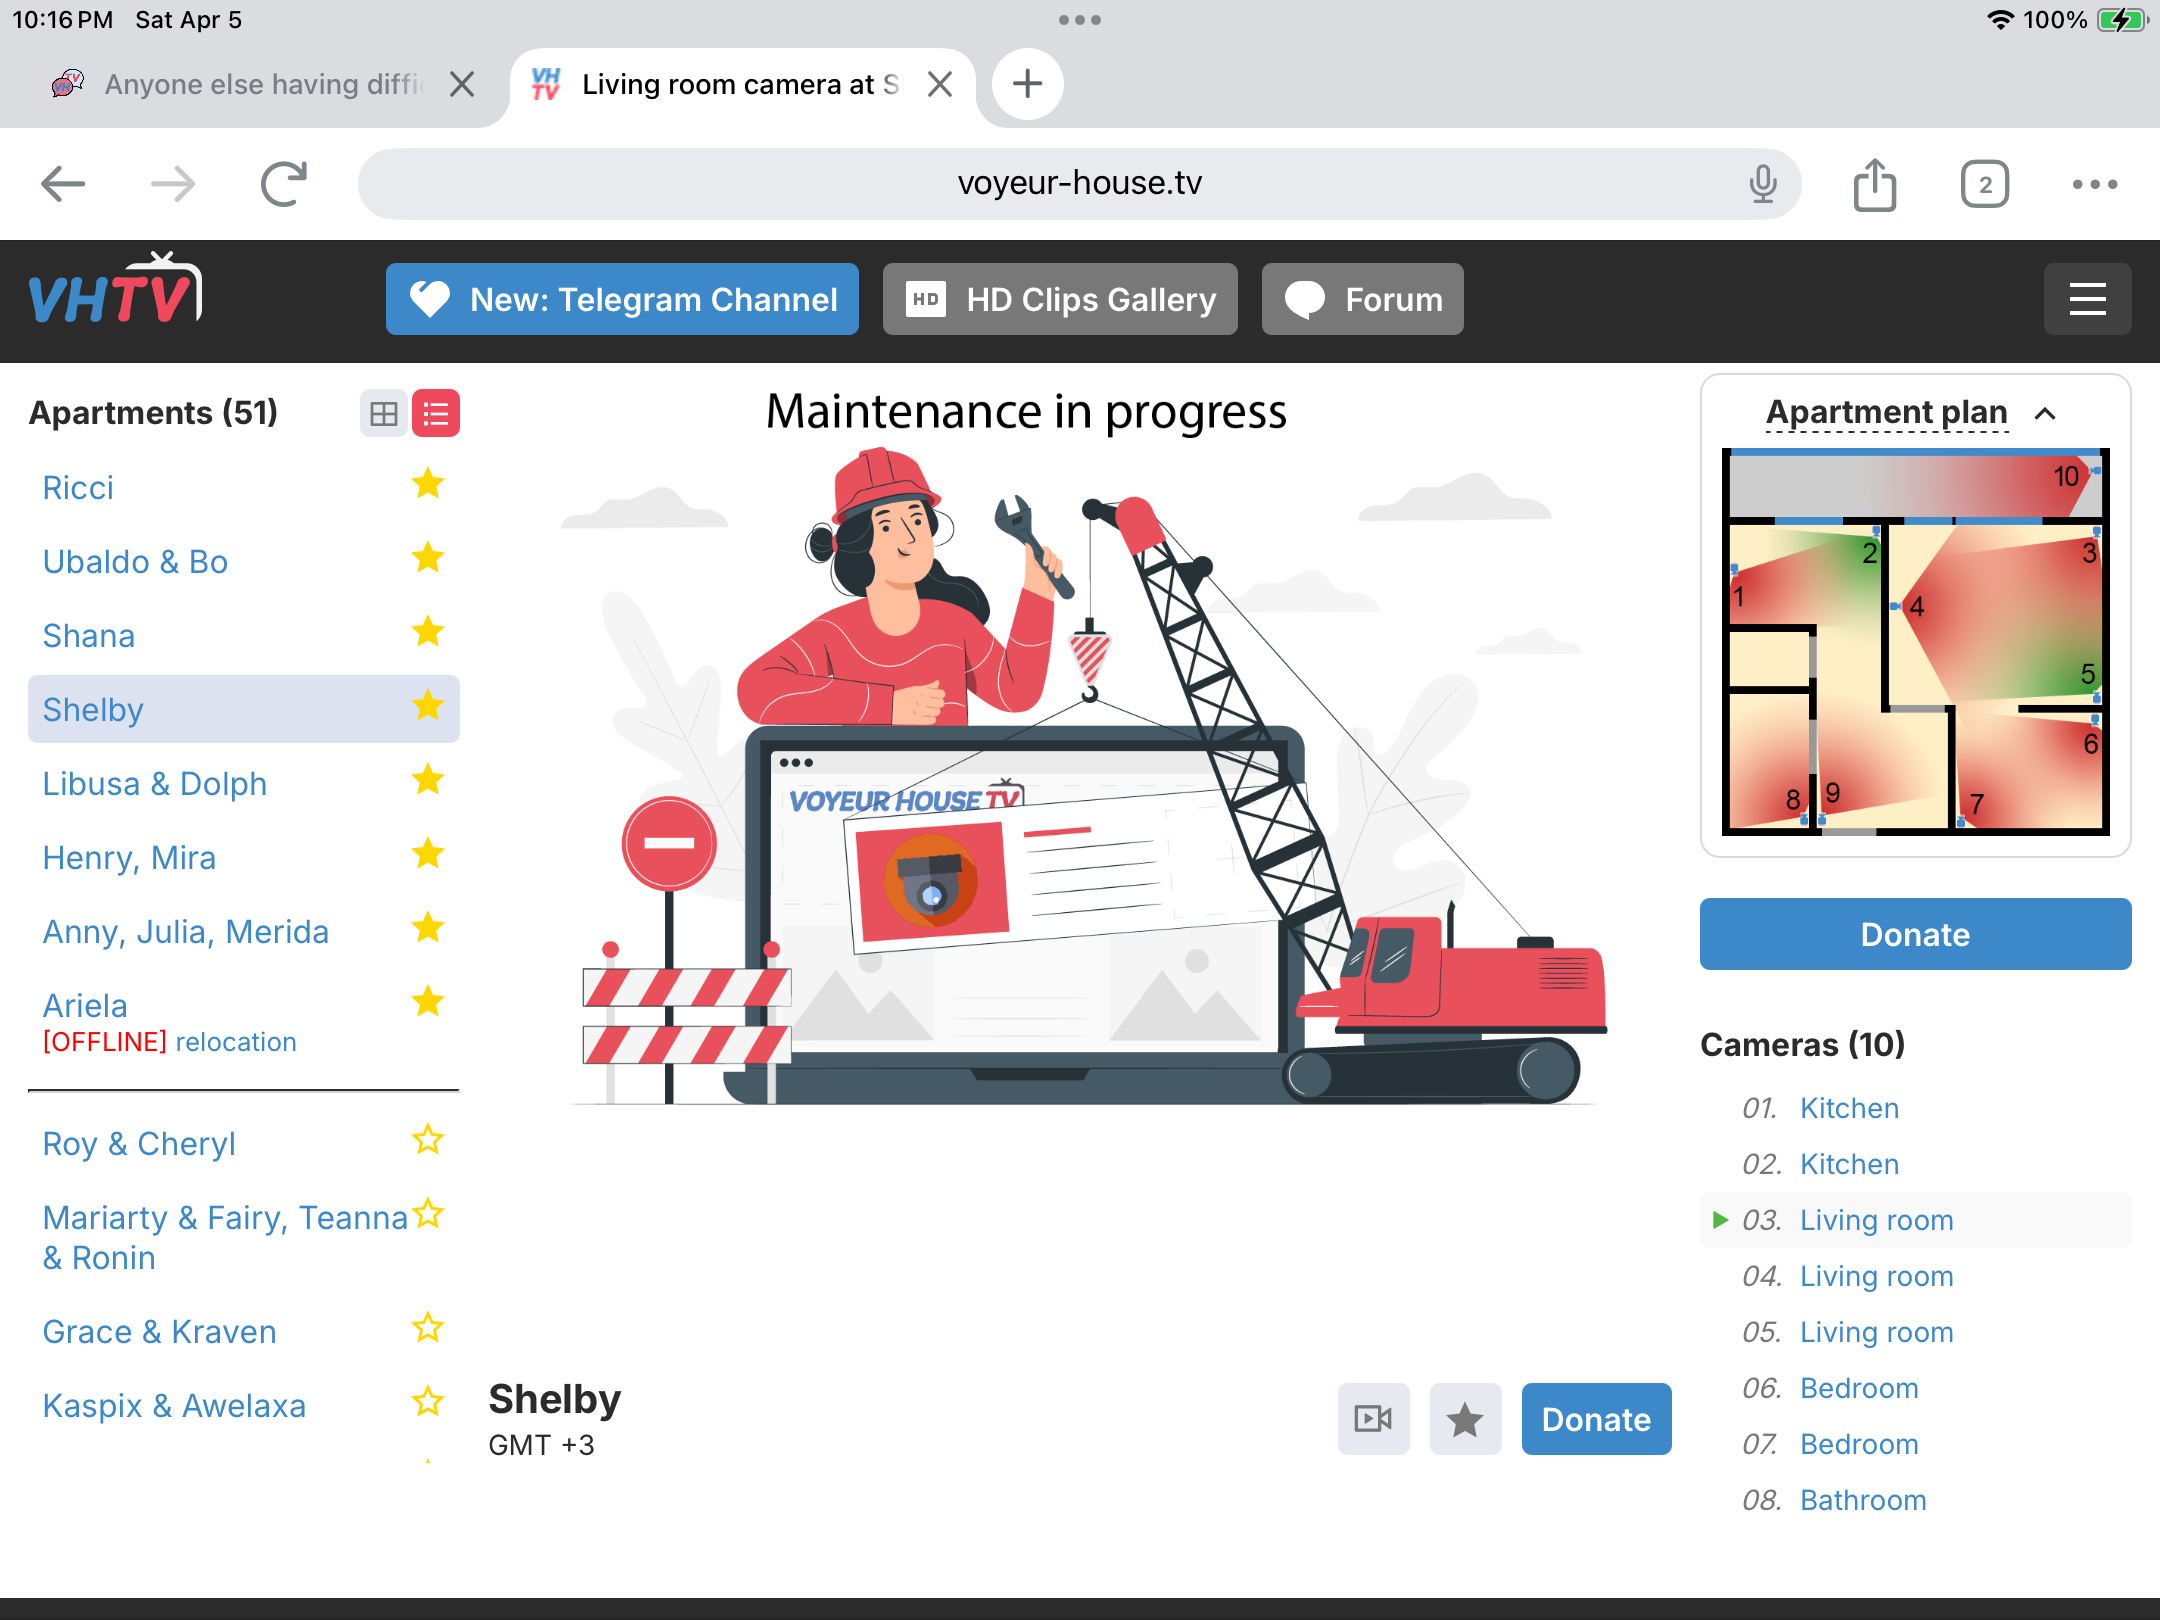
Task: Select the Shelby apartment row
Action: pyautogui.click(x=244, y=709)
